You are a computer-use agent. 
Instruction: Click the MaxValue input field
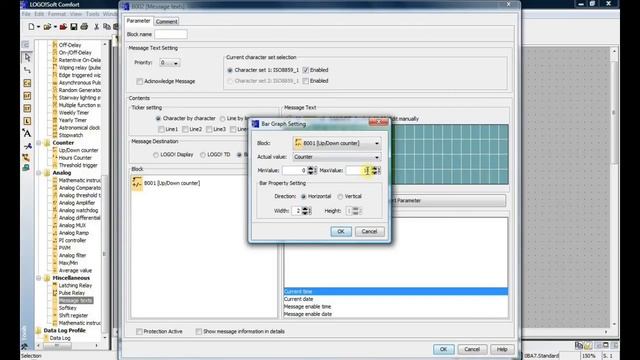pyautogui.click(x=358, y=171)
